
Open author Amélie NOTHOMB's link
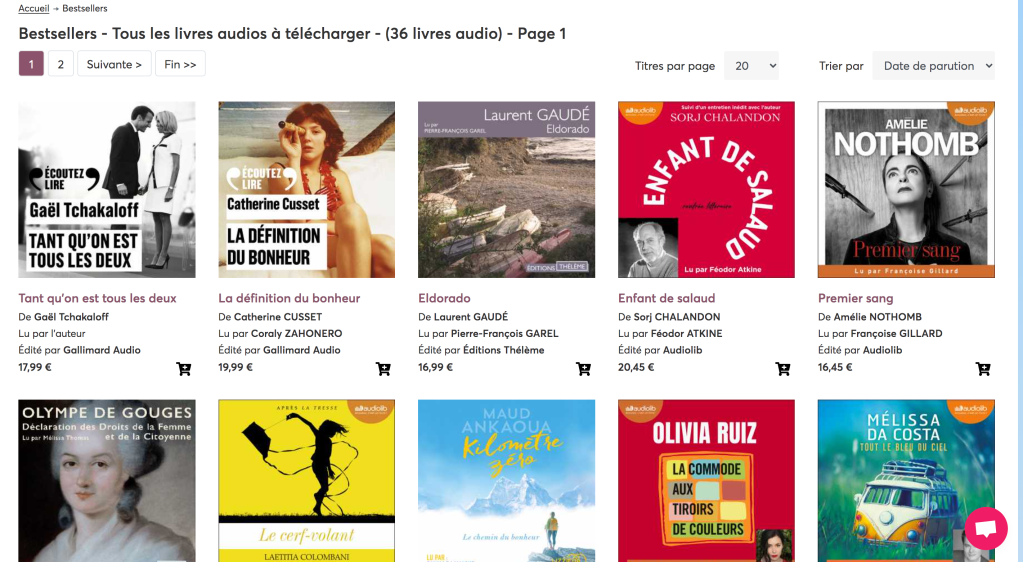tap(878, 317)
